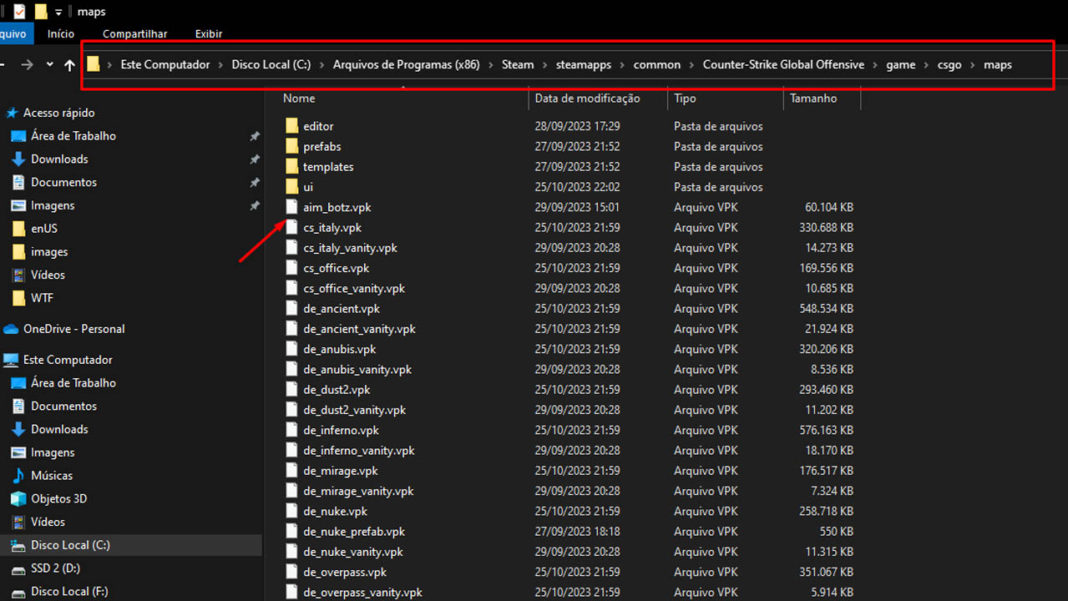Screen dimensions: 1068x601
Task: Click the Músicas icon in navigation pane
Action: coord(18,476)
